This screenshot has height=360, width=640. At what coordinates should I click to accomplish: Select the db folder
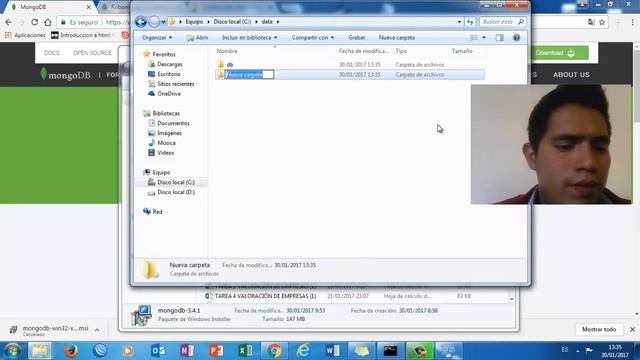pos(229,64)
